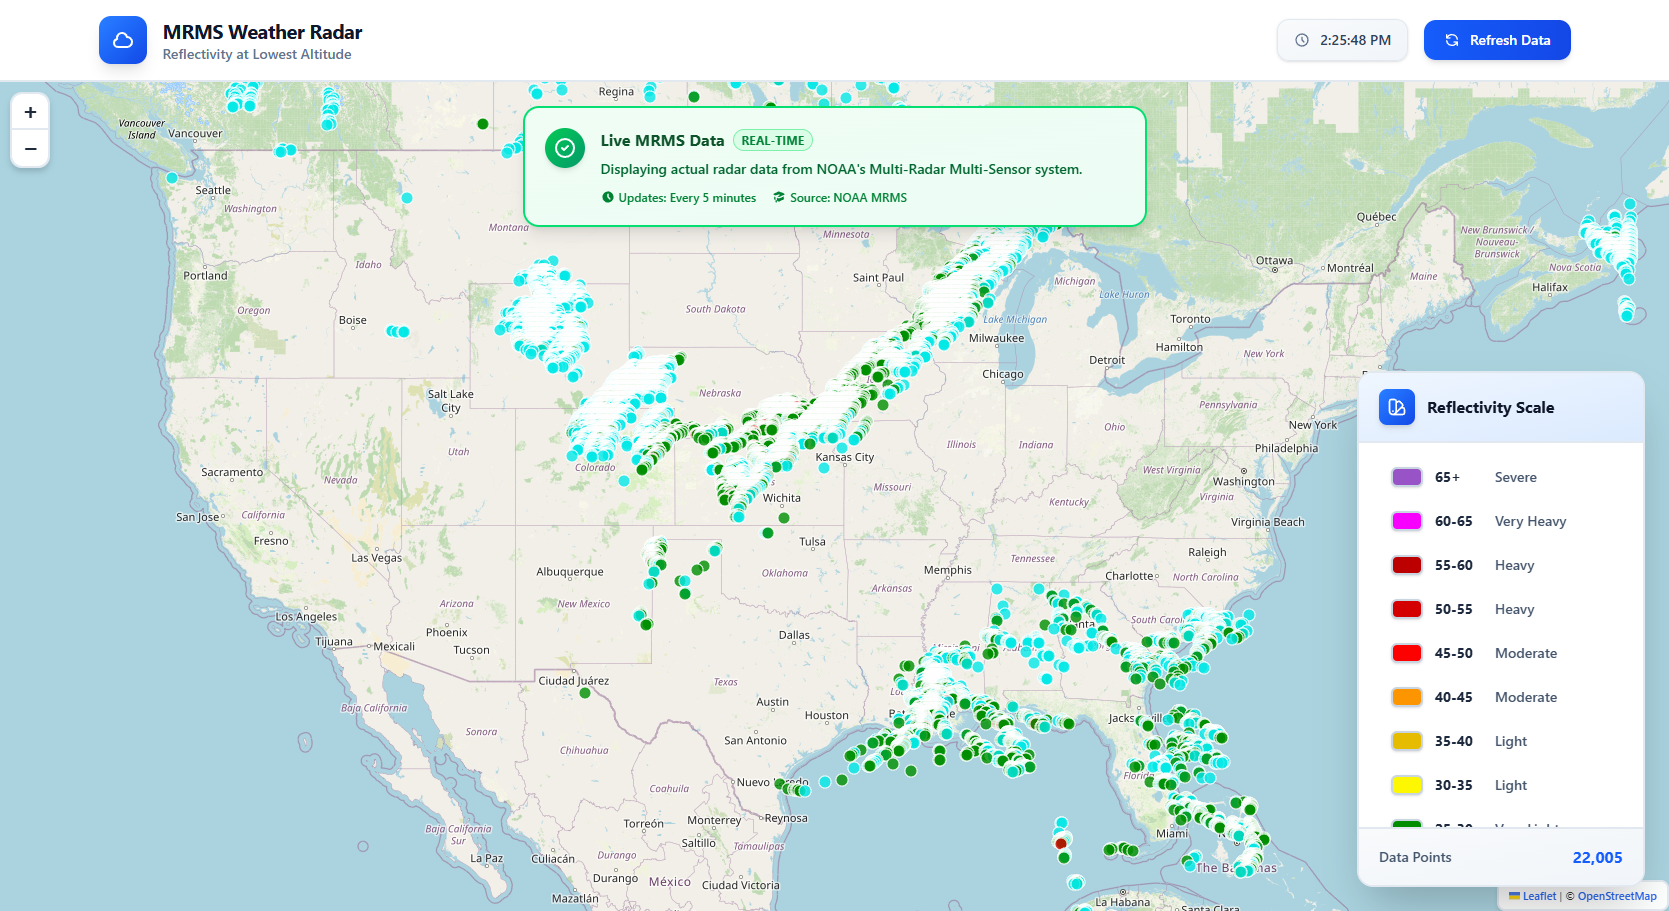The width and height of the screenshot is (1669, 911).
Task: Click the green checkmark icon in Live MRMS banner
Action: 565,148
